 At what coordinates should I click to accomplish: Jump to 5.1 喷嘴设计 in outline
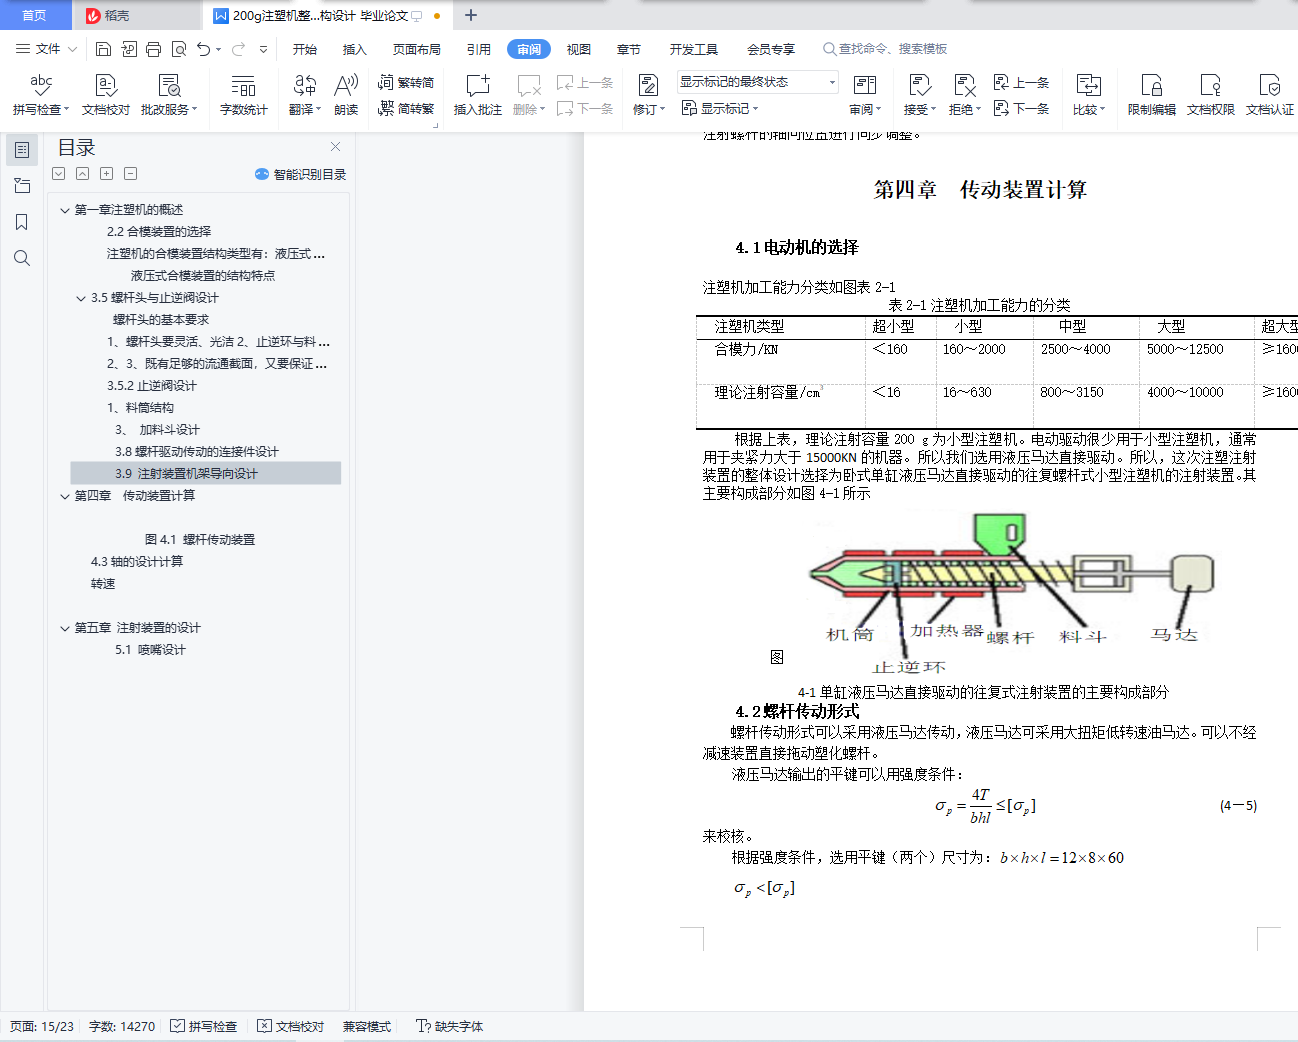[150, 650]
